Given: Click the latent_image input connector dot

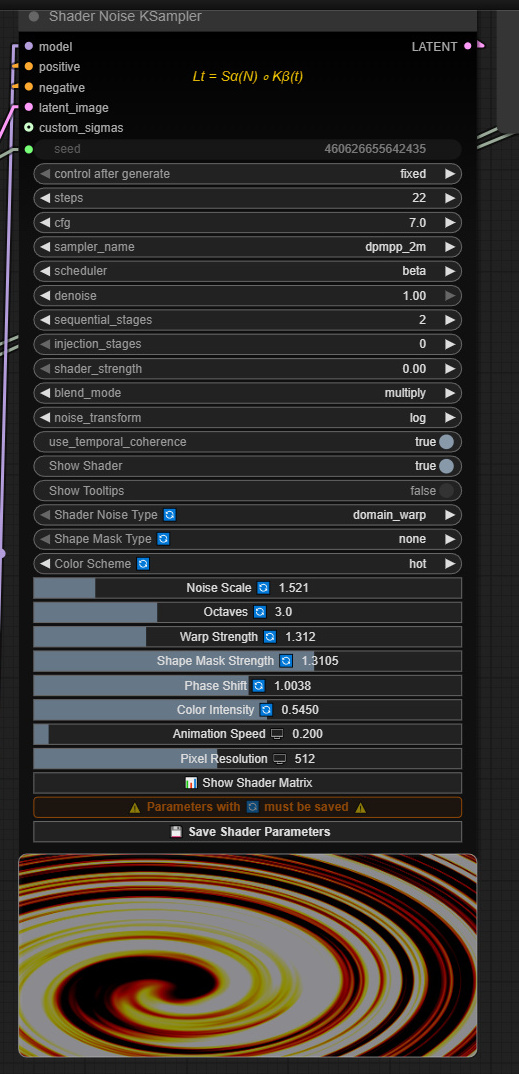Looking at the screenshot, I should pyautogui.click(x=28, y=108).
